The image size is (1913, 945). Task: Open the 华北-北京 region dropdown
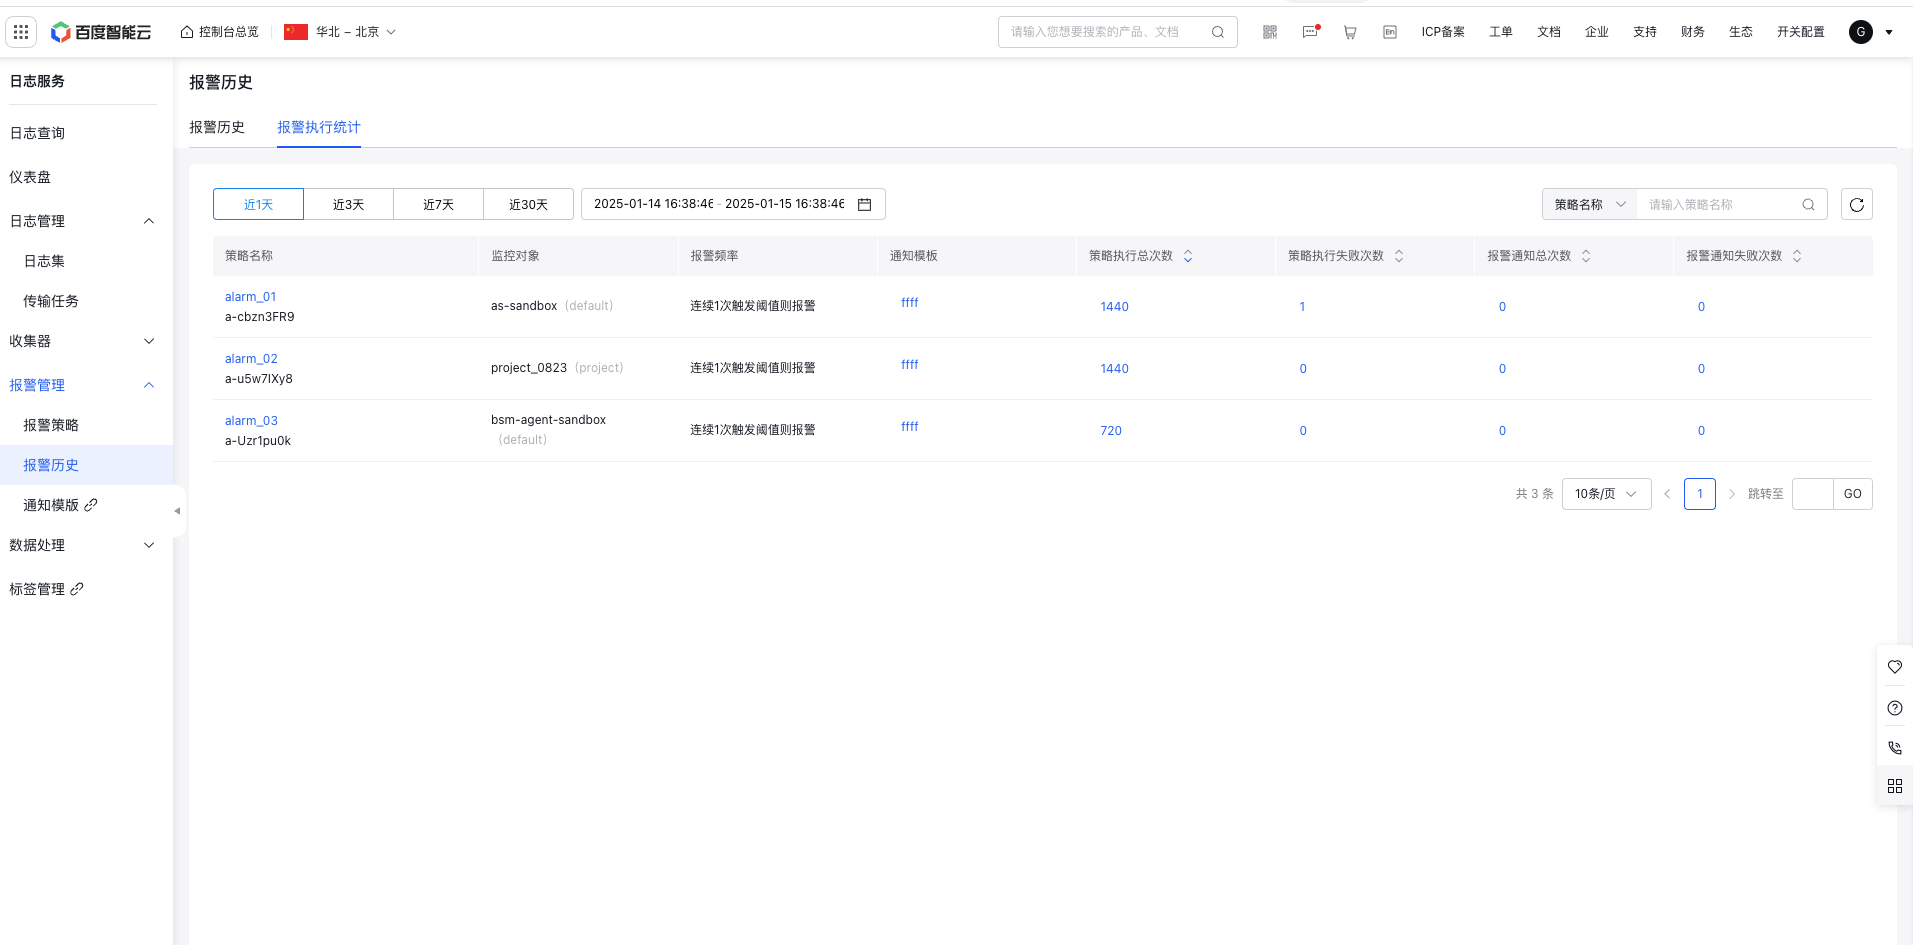click(x=340, y=32)
